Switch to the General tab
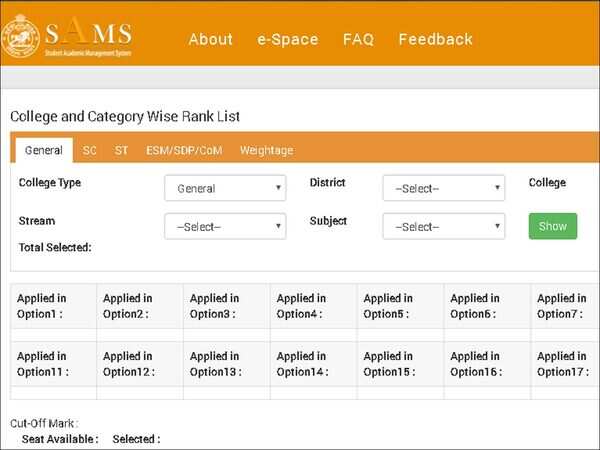 pyautogui.click(x=44, y=151)
